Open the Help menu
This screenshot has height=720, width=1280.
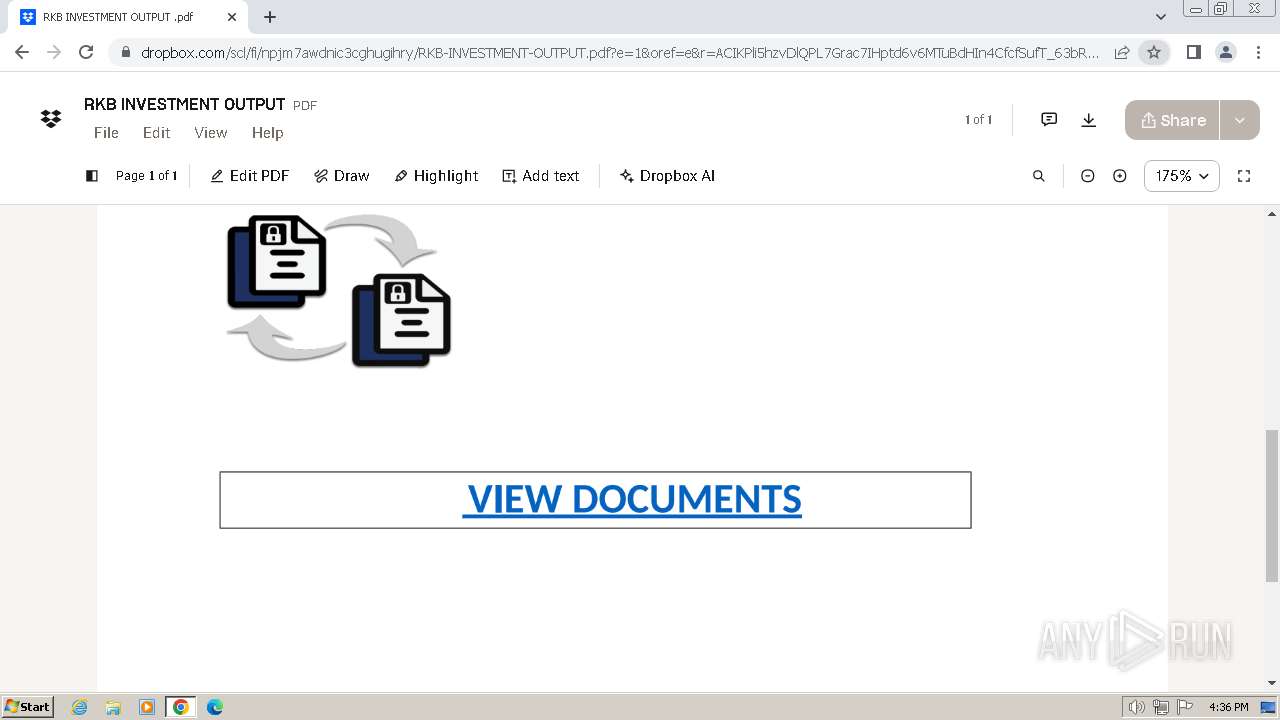[x=267, y=132]
